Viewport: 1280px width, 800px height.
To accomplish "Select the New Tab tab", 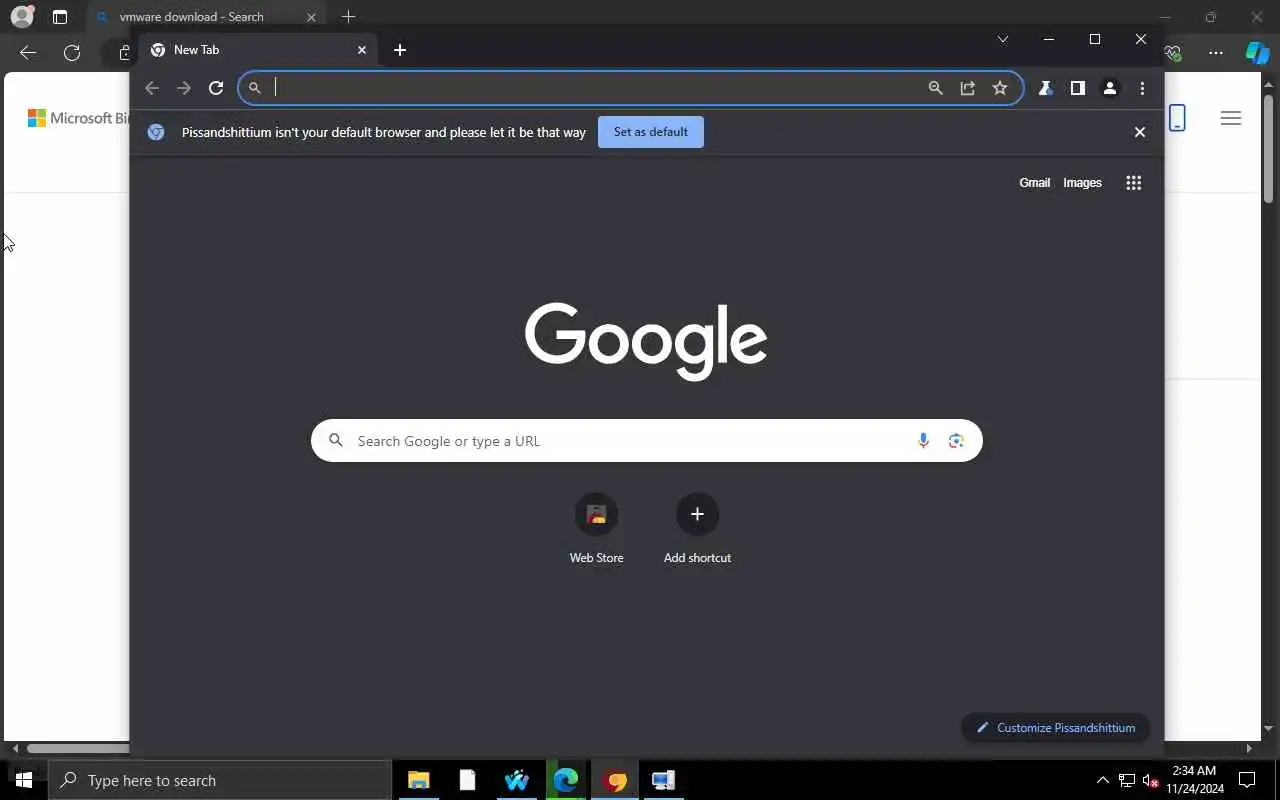I will click(x=258, y=50).
